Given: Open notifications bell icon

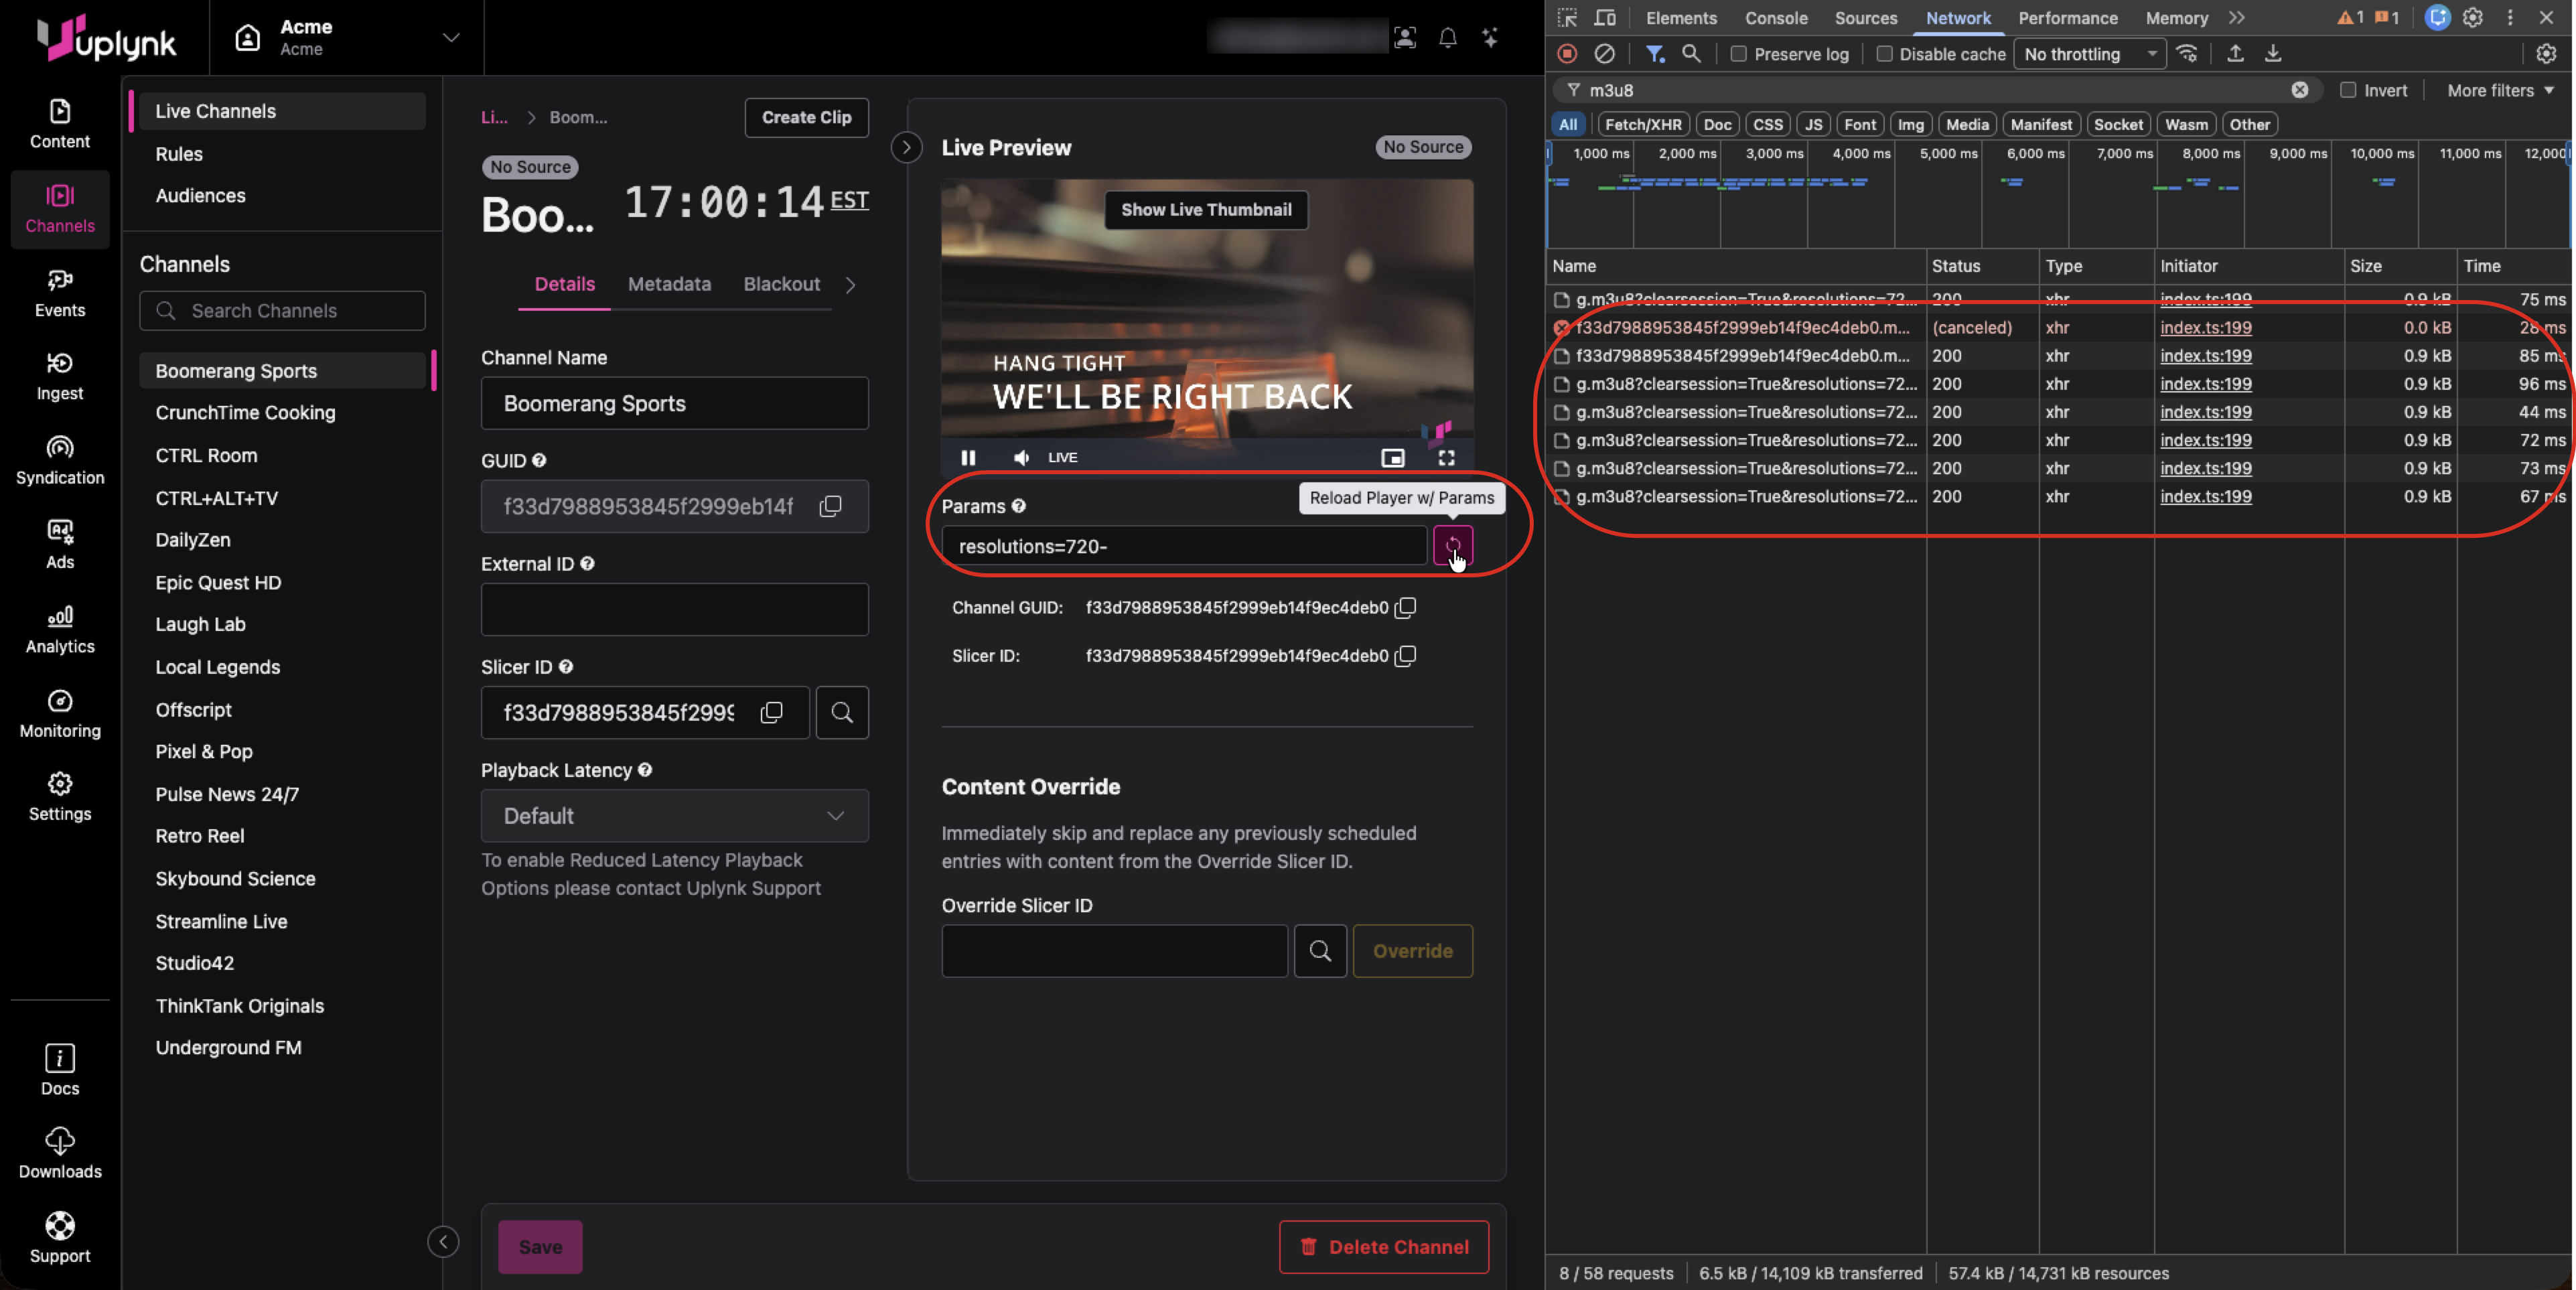Looking at the screenshot, I should pyautogui.click(x=1447, y=38).
